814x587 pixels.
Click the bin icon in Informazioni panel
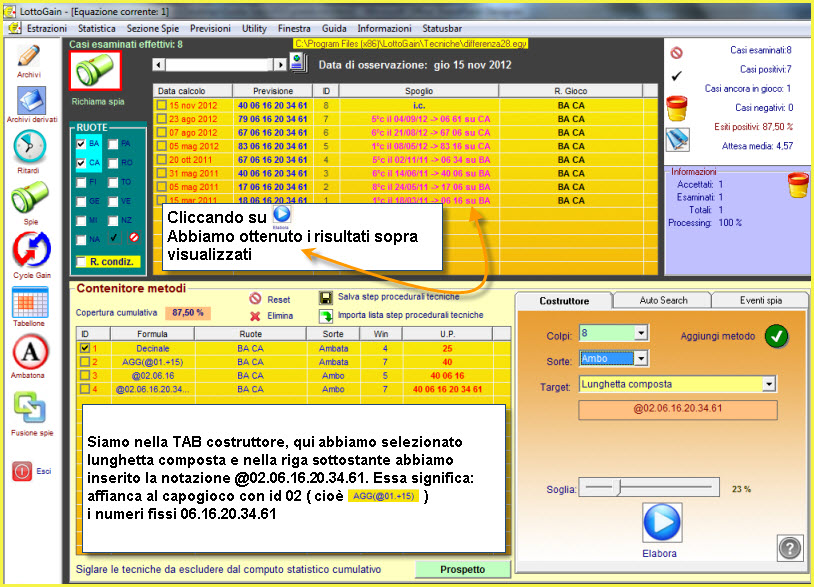tap(798, 185)
